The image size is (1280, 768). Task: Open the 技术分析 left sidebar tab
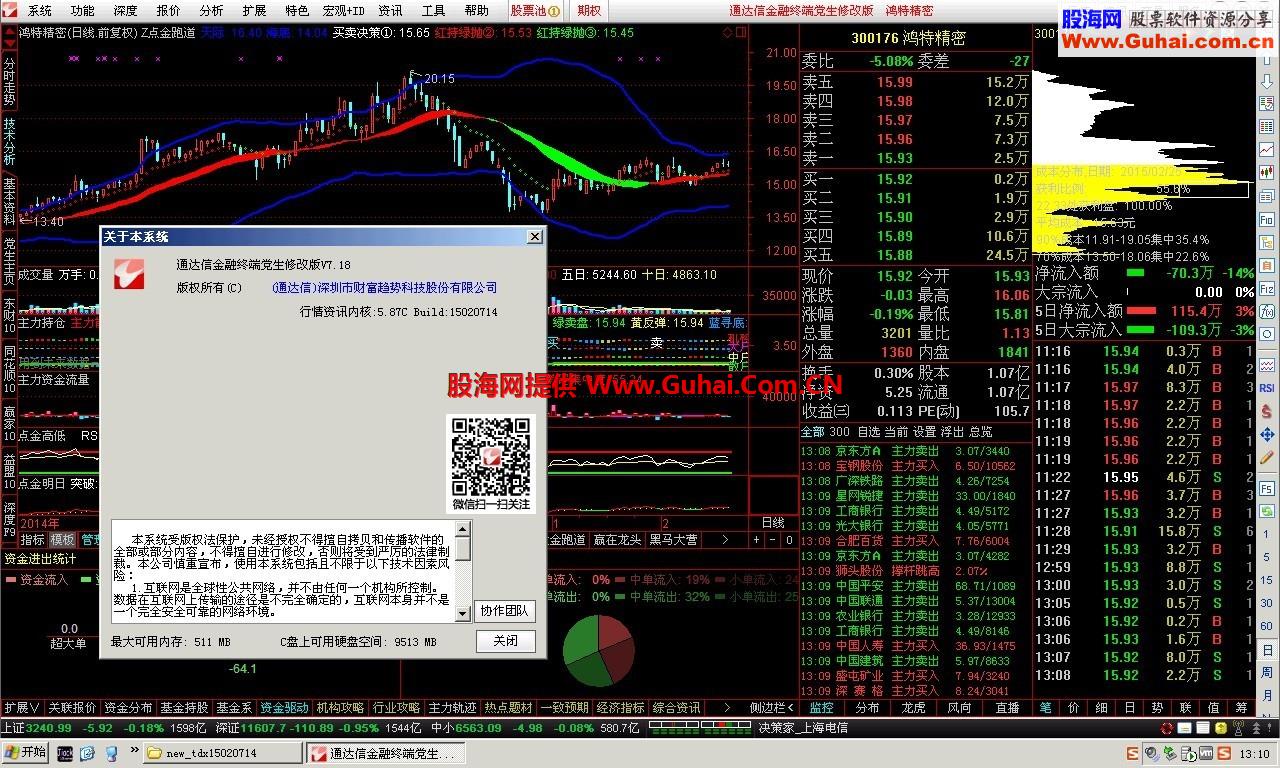[x=9, y=141]
